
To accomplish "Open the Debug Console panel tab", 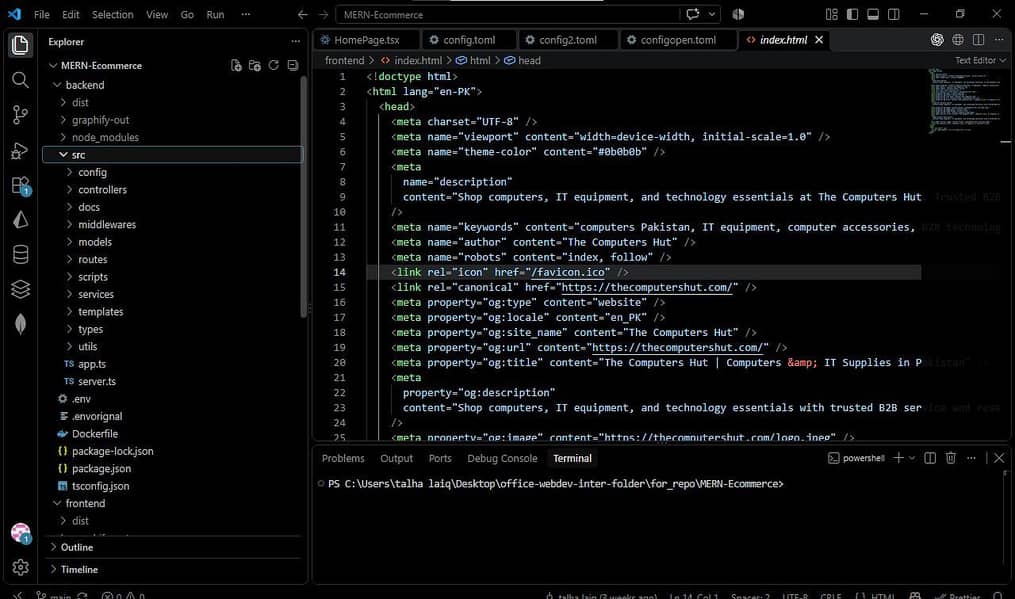I will [x=502, y=458].
